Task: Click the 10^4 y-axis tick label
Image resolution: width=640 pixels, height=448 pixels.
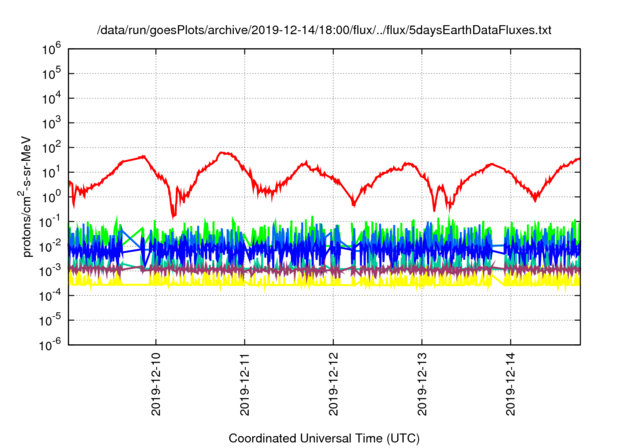Action: pos(51,99)
